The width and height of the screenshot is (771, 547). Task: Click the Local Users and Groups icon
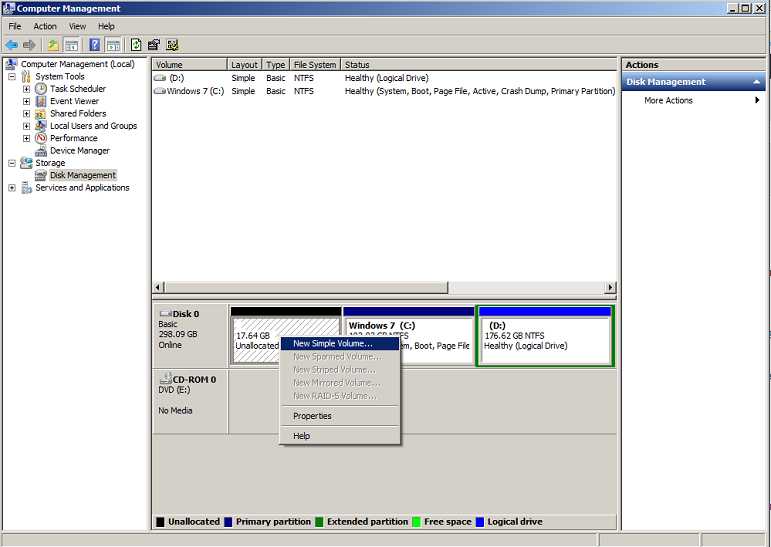(x=41, y=126)
